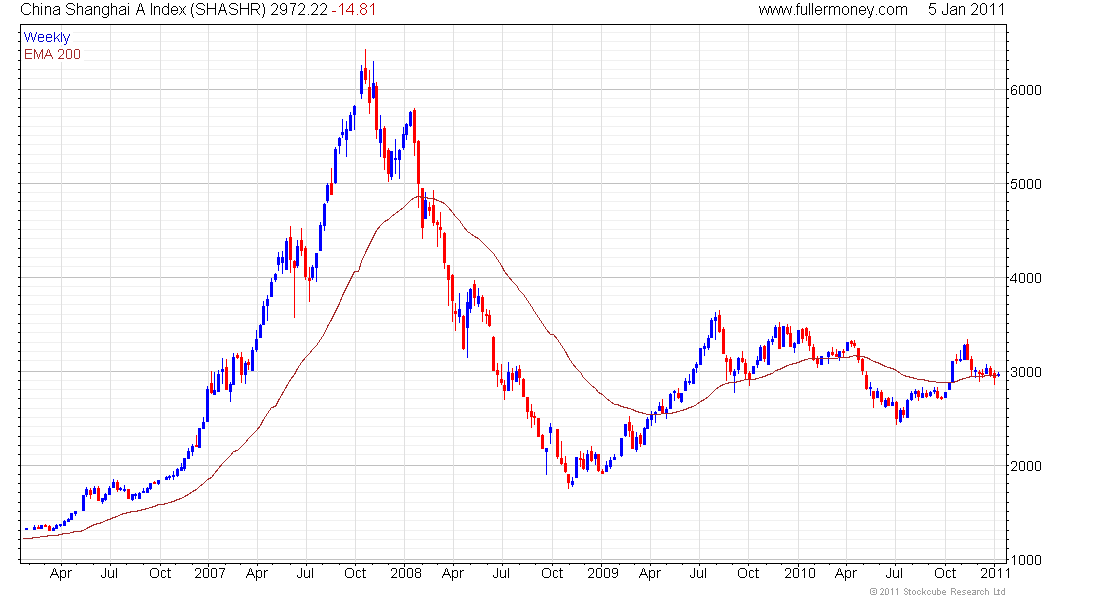The width and height of the screenshot is (1100, 600).
Task: Click the 6000 price axis label
Action: tap(1026, 91)
